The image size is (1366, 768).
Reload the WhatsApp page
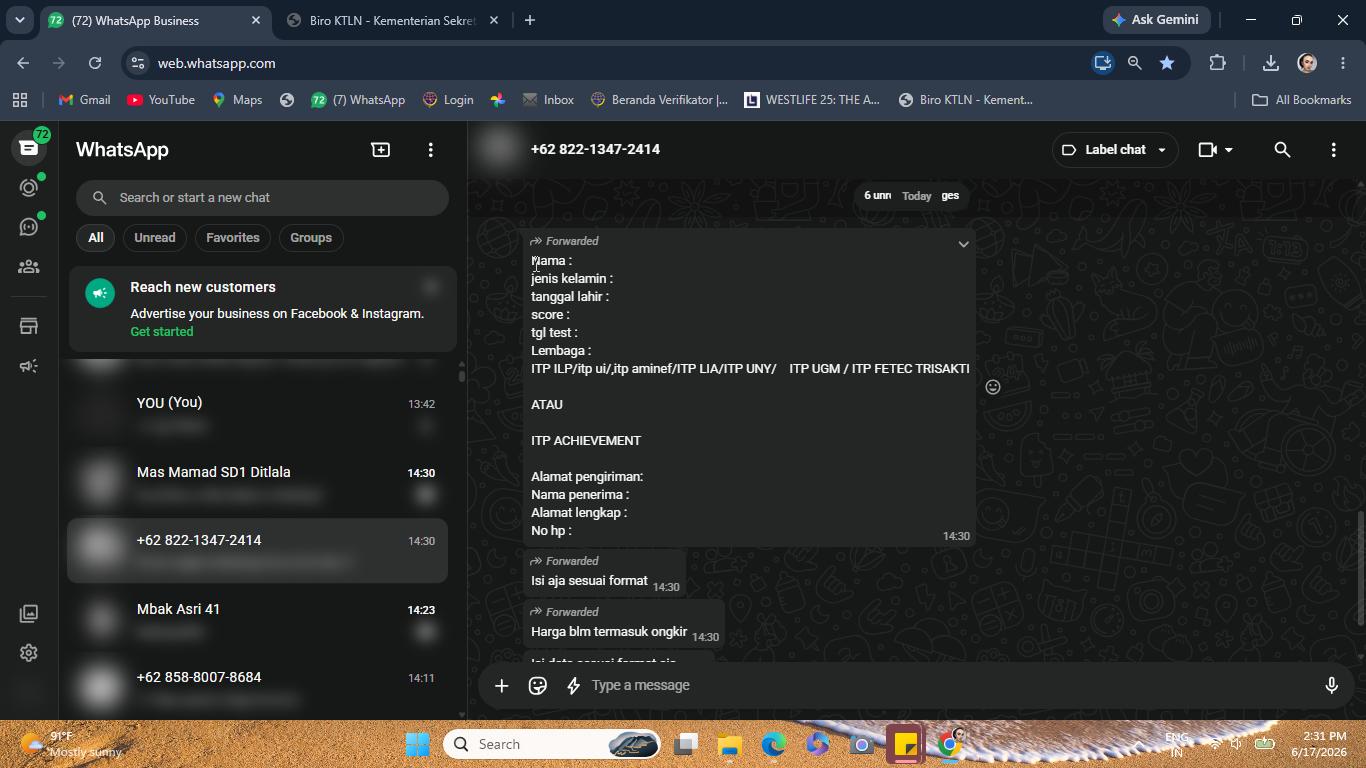pyautogui.click(x=95, y=63)
